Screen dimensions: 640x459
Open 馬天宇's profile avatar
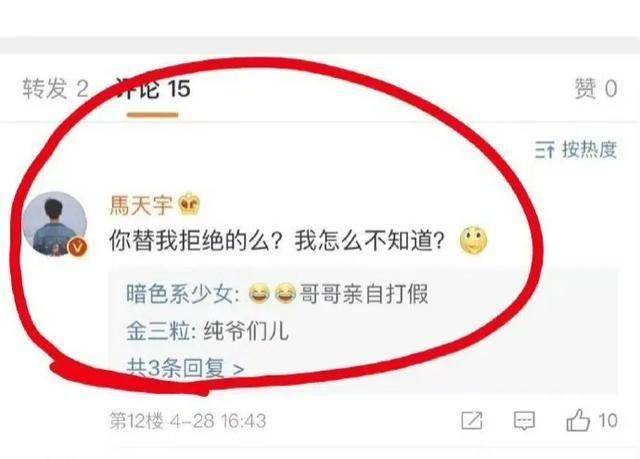pos(55,224)
